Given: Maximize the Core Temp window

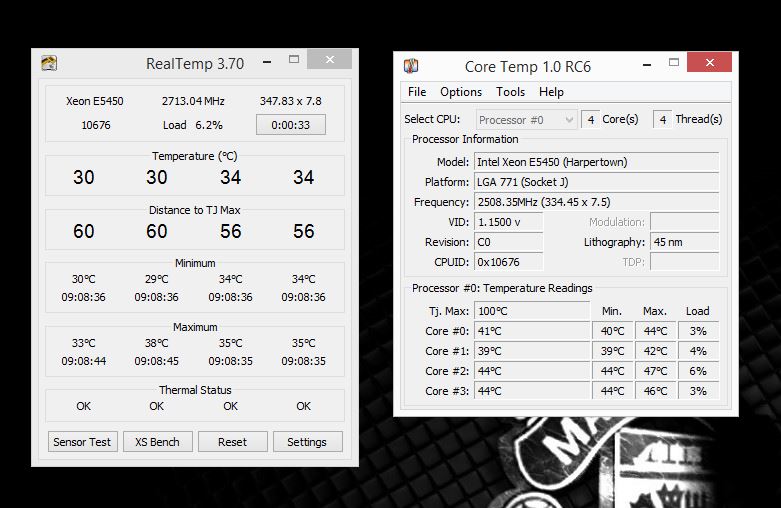Looking at the screenshot, I should pos(674,62).
